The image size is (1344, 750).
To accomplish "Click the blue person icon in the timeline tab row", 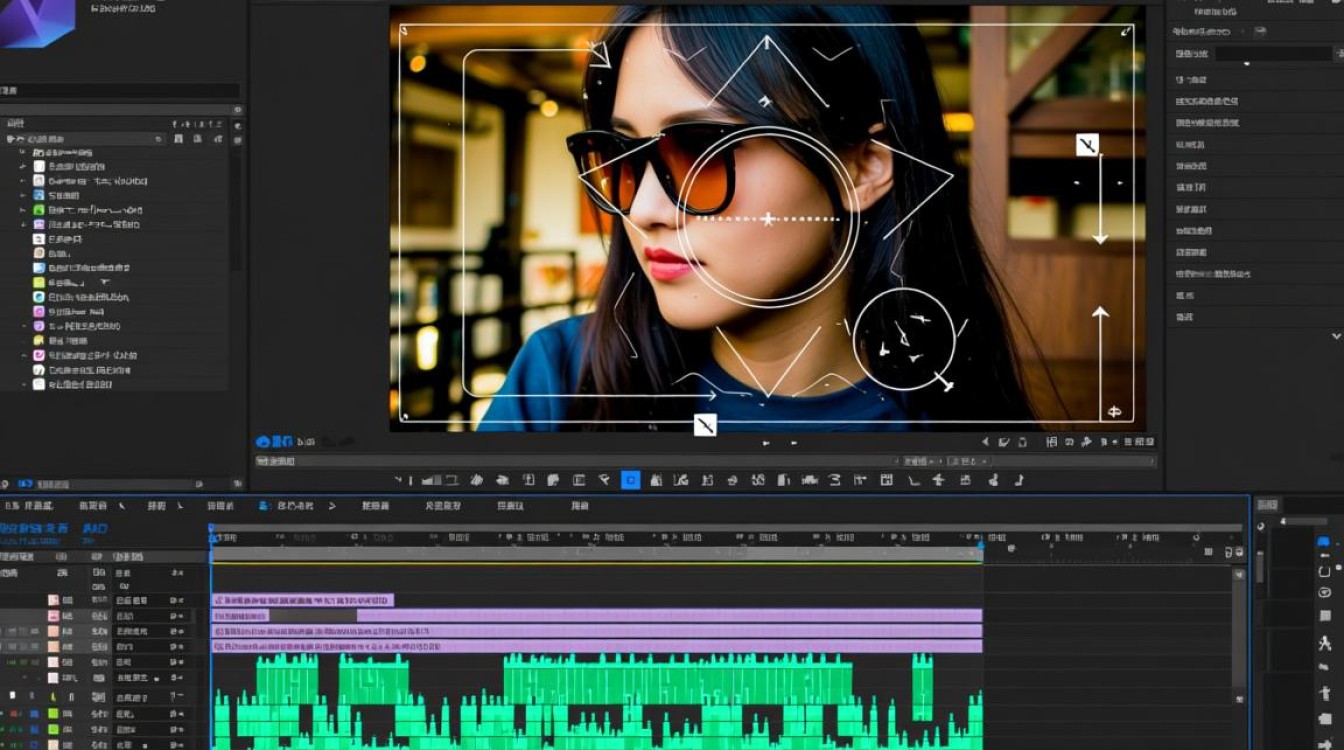I will 264,506.
